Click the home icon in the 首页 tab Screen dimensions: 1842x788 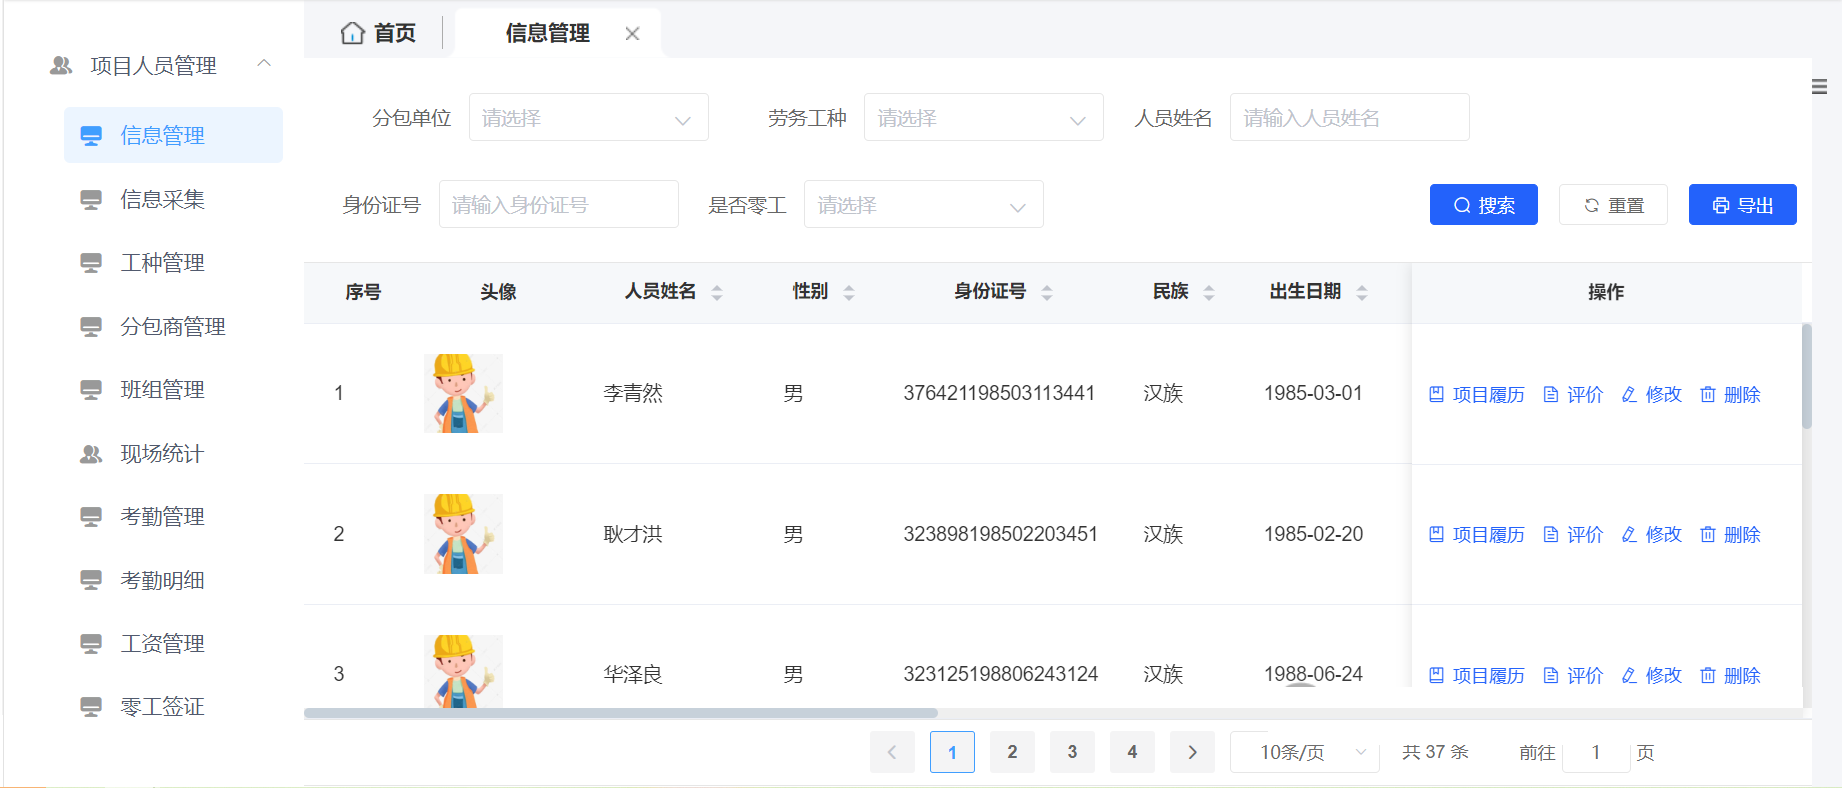pyautogui.click(x=352, y=33)
